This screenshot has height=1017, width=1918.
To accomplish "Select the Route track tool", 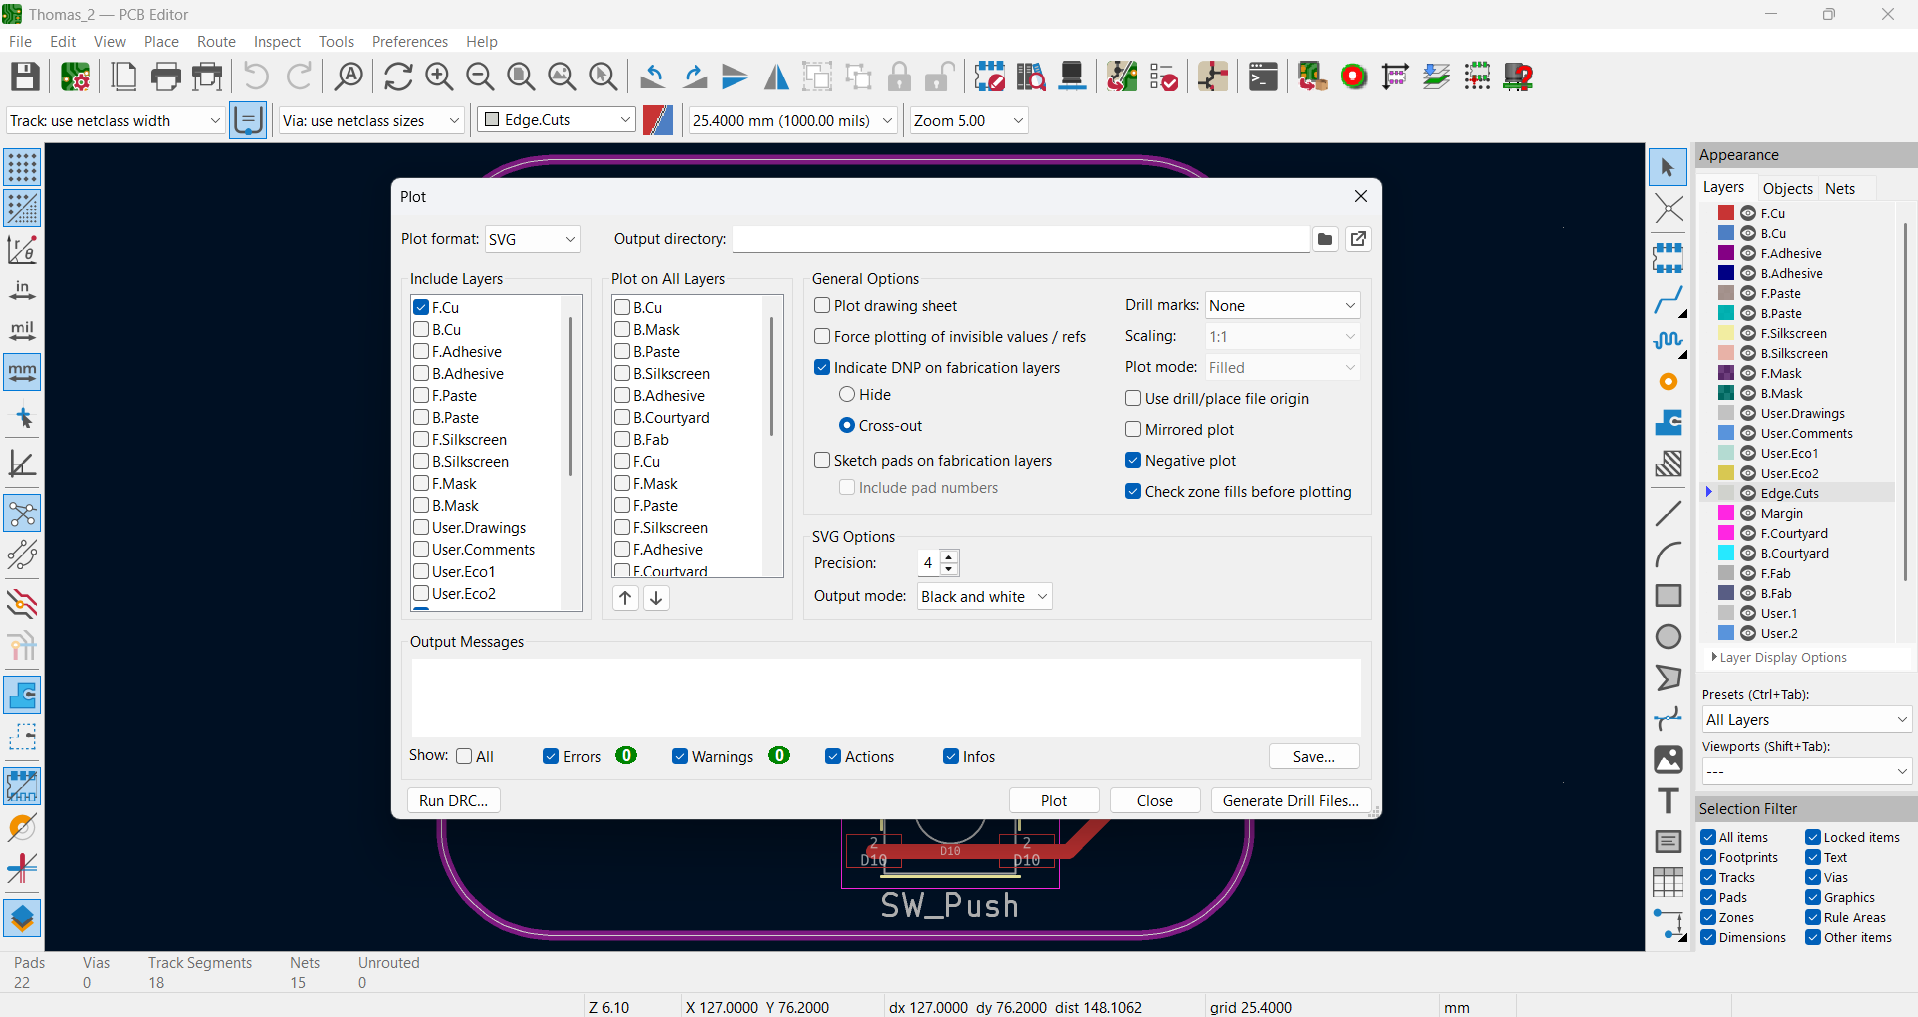I will (1668, 299).
